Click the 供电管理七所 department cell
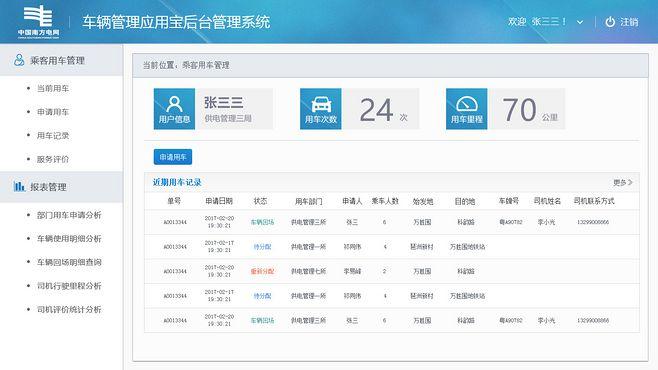This screenshot has width=658, height=370. pos(308,271)
